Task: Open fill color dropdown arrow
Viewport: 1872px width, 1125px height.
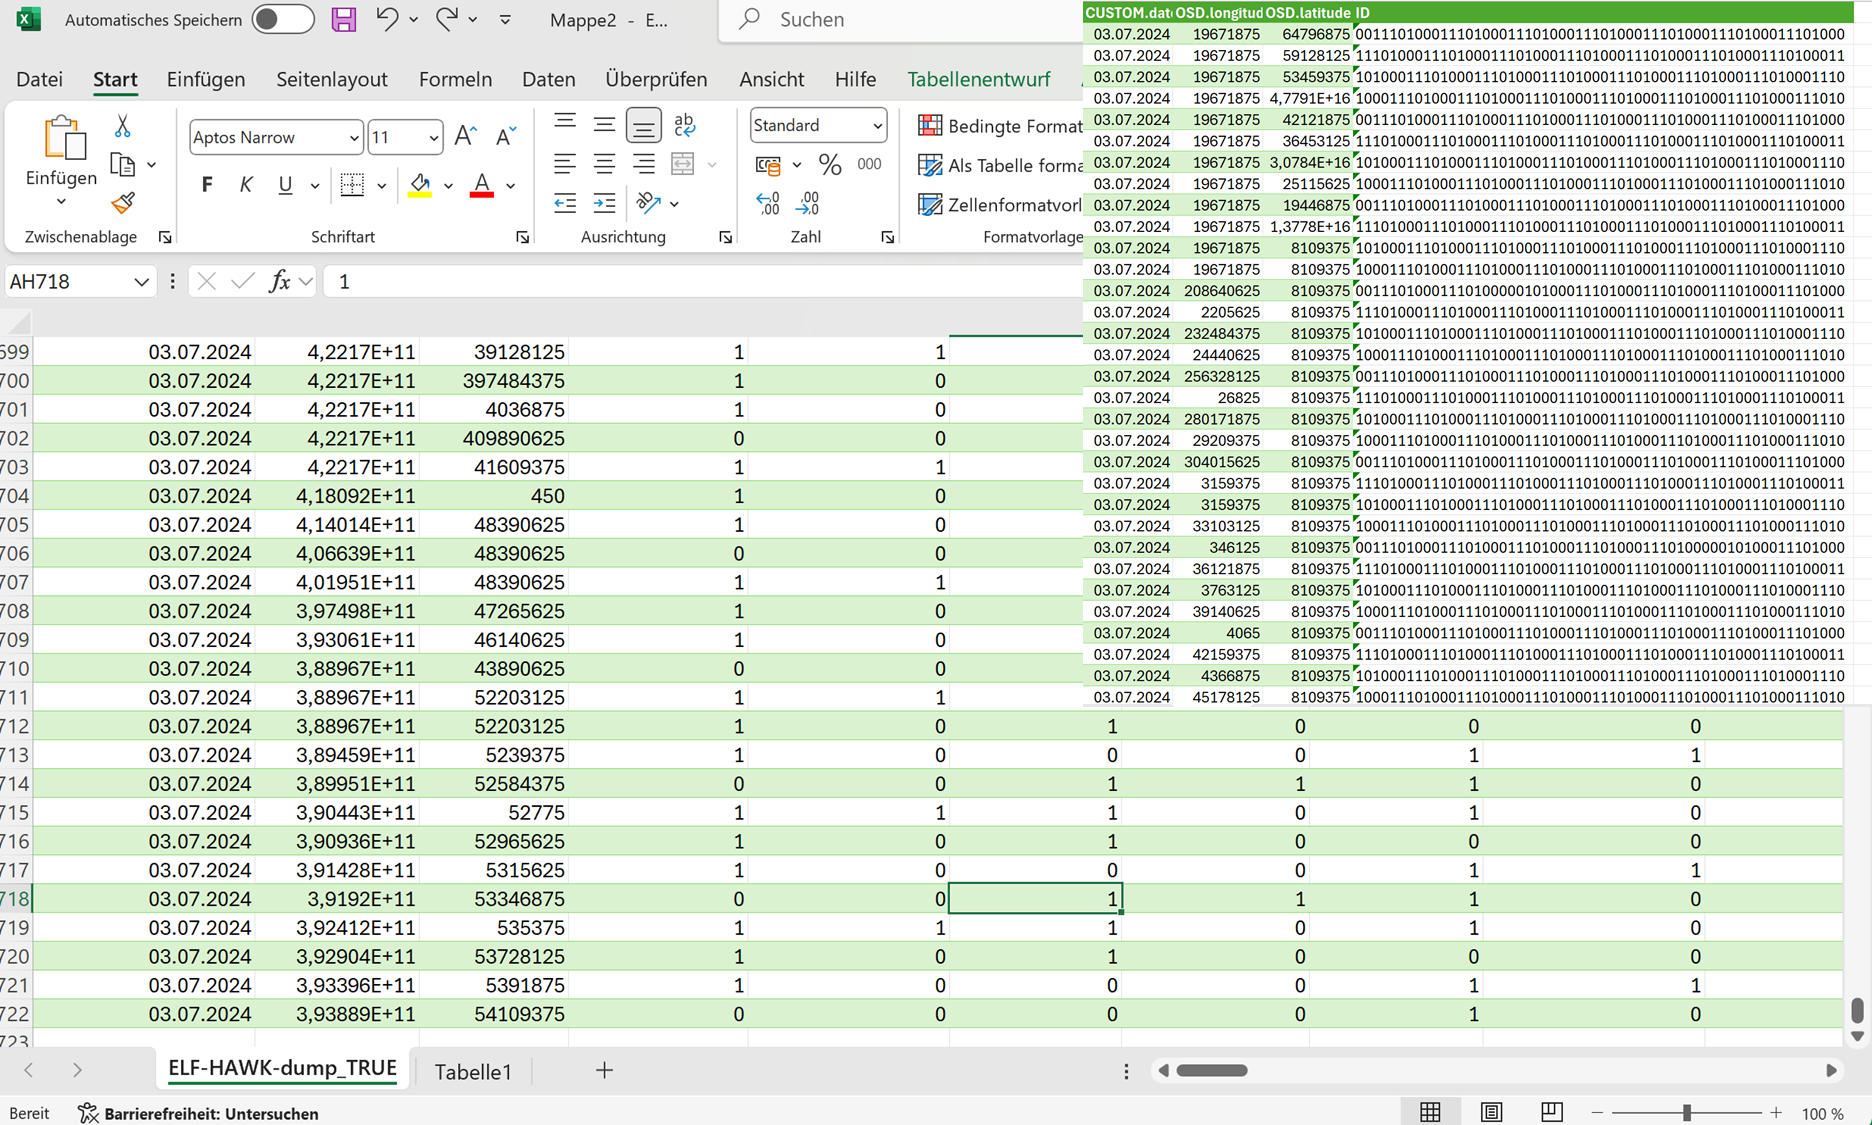Action: point(448,186)
